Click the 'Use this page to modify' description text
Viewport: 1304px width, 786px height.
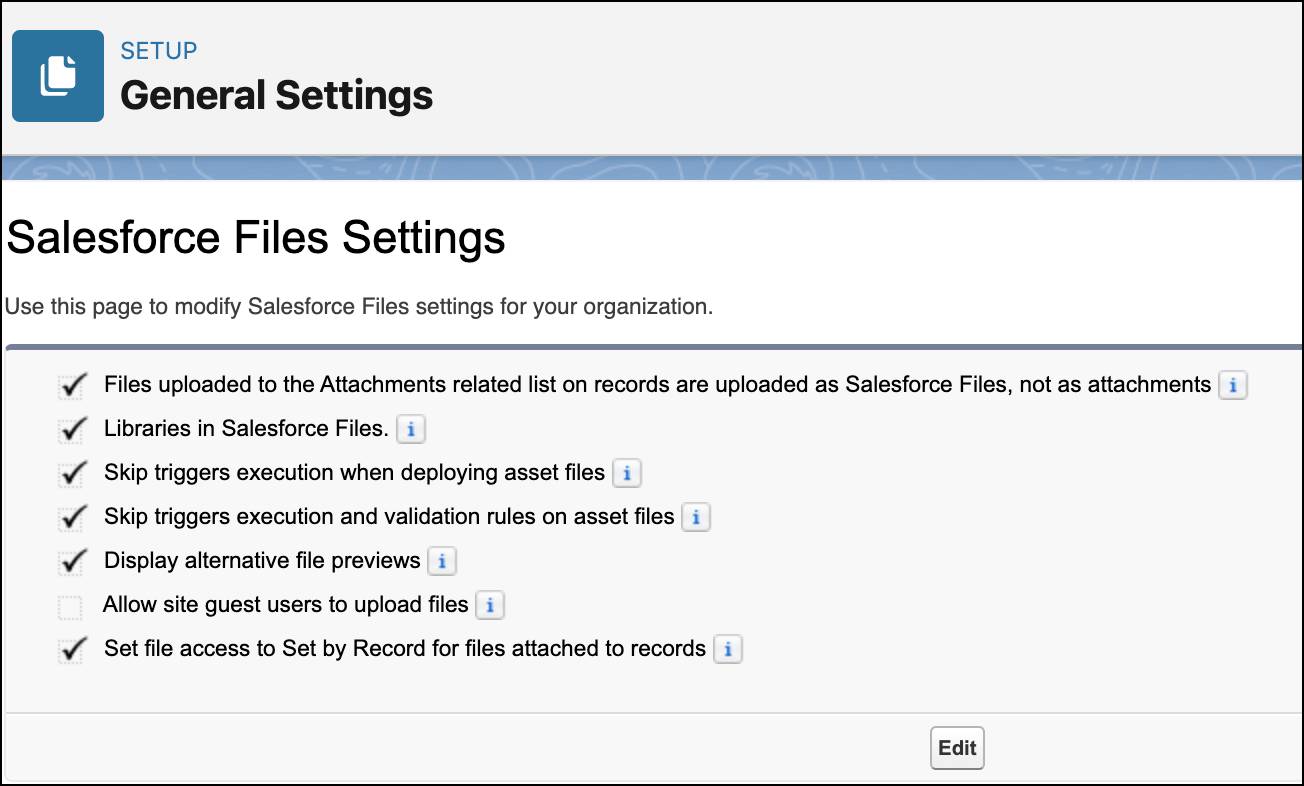[x=359, y=306]
